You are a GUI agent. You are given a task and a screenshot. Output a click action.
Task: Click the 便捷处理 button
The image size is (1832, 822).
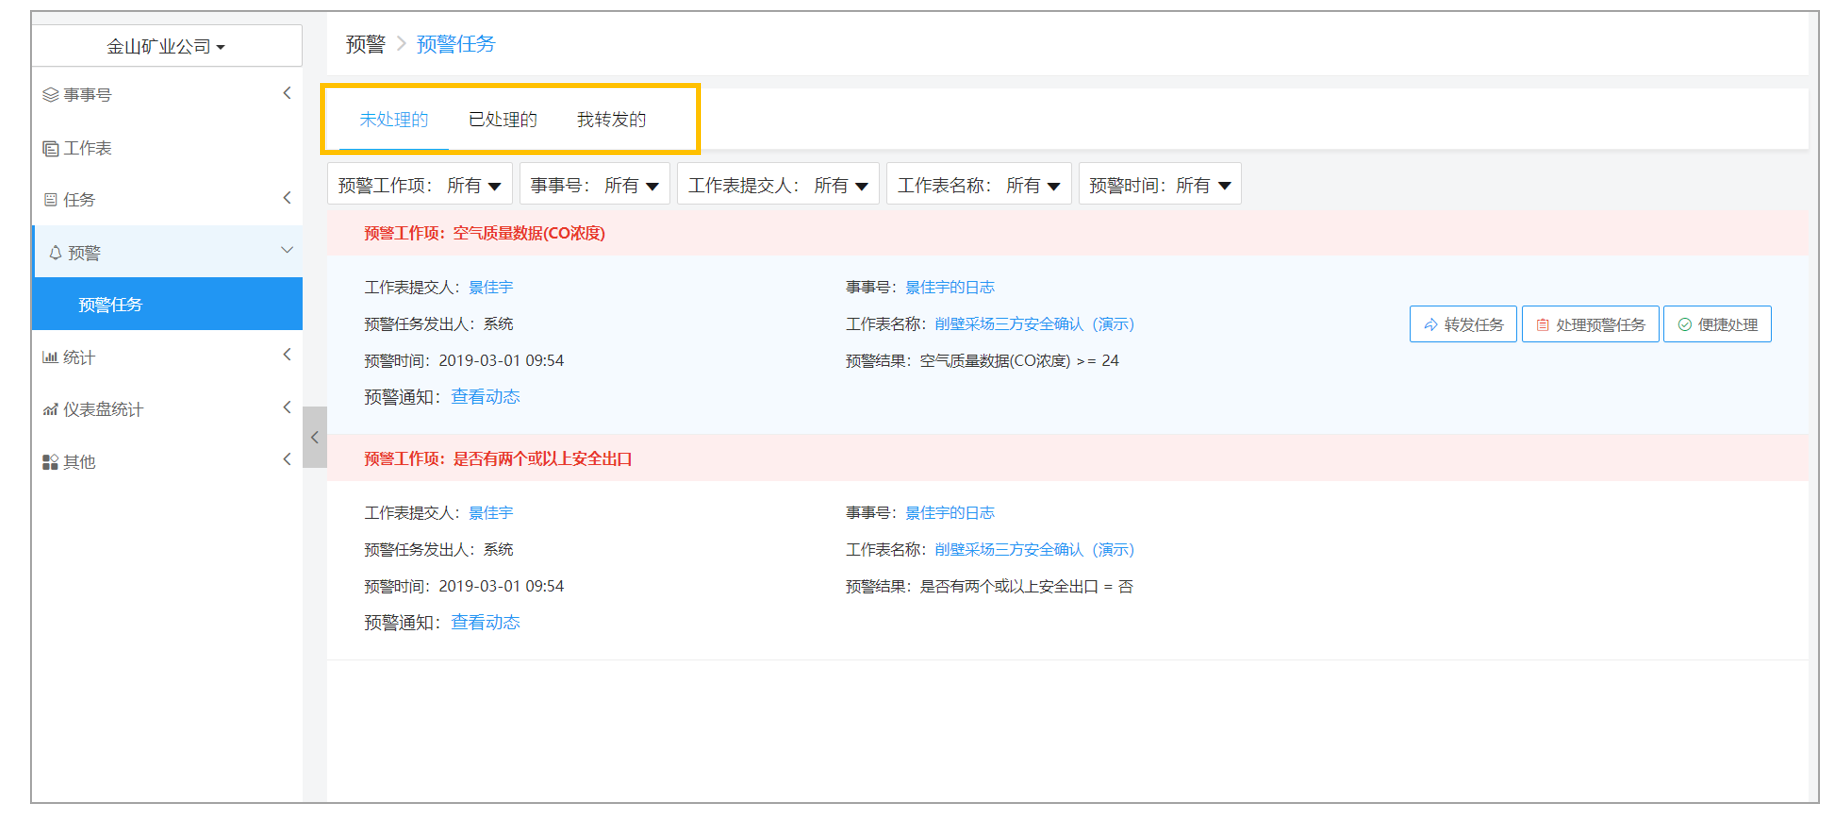pyautogui.click(x=1717, y=324)
